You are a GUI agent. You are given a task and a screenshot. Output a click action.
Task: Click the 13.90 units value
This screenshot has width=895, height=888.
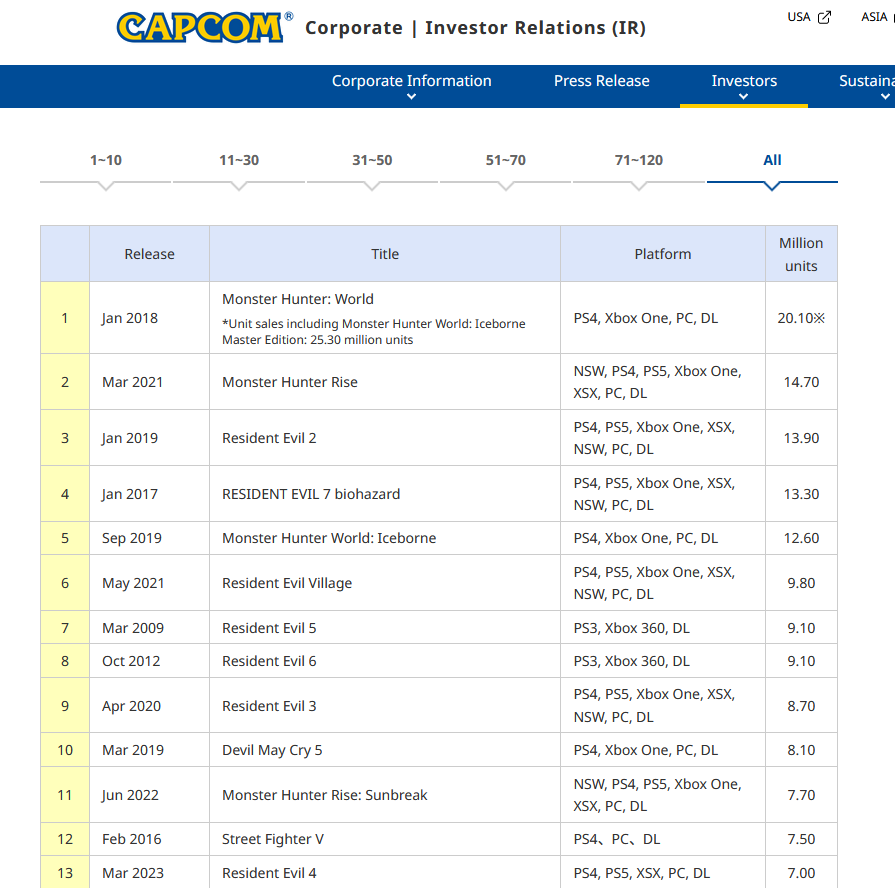coord(801,438)
